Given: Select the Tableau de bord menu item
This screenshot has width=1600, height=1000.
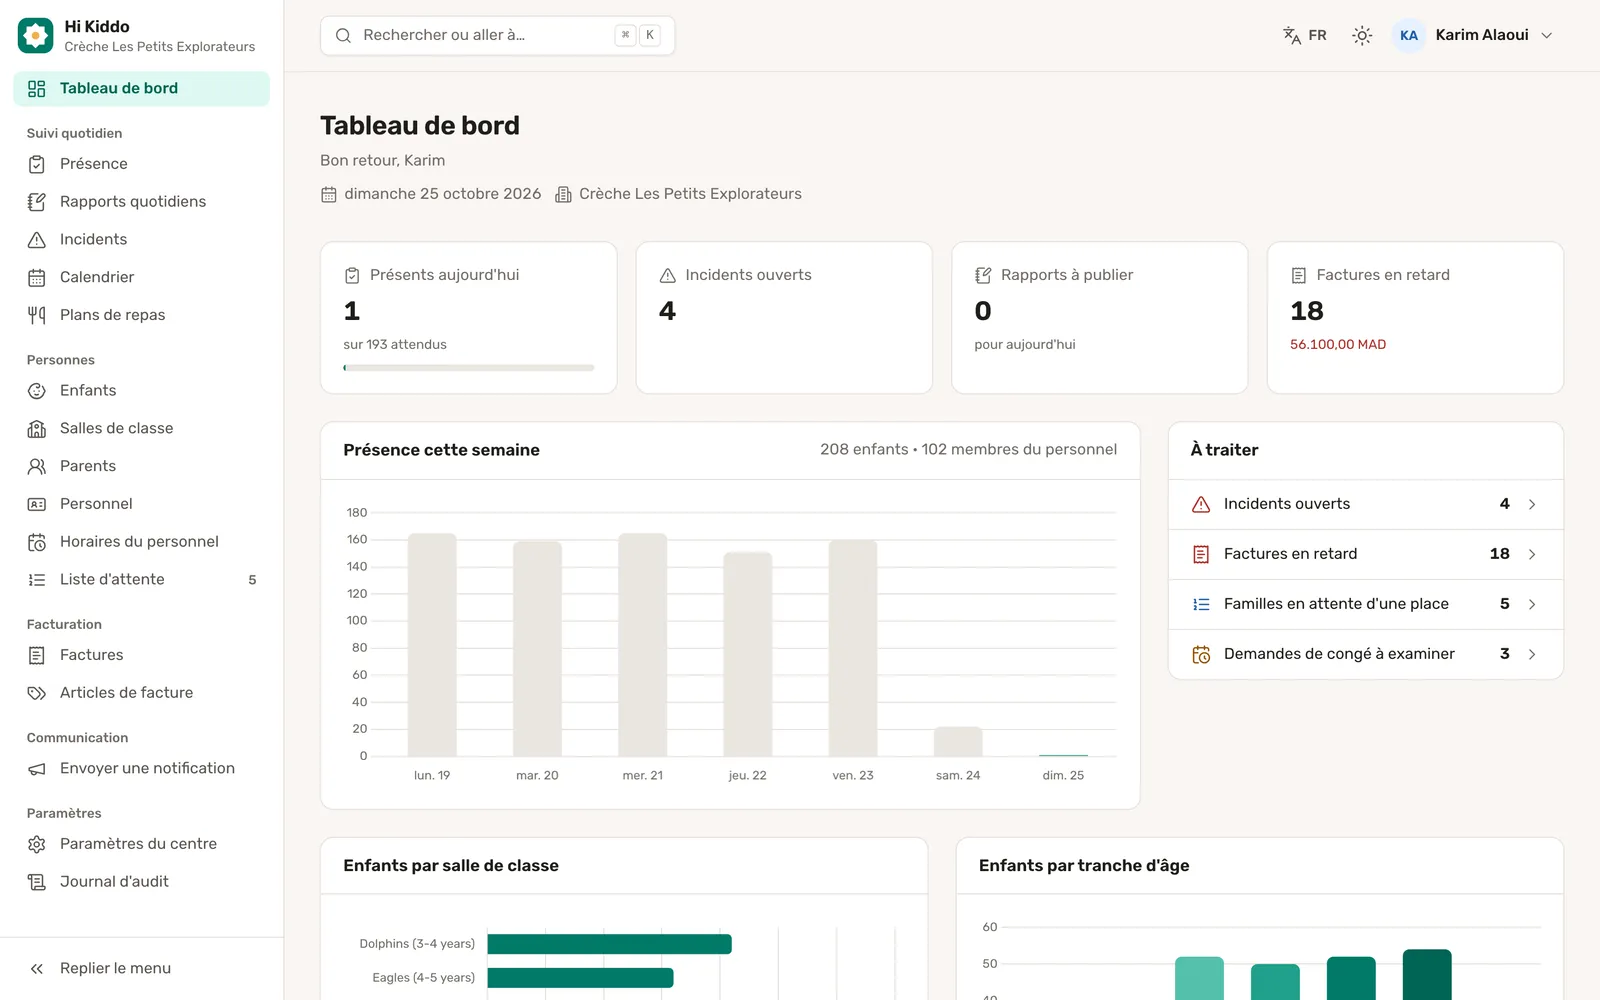Looking at the screenshot, I should (x=141, y=88).
